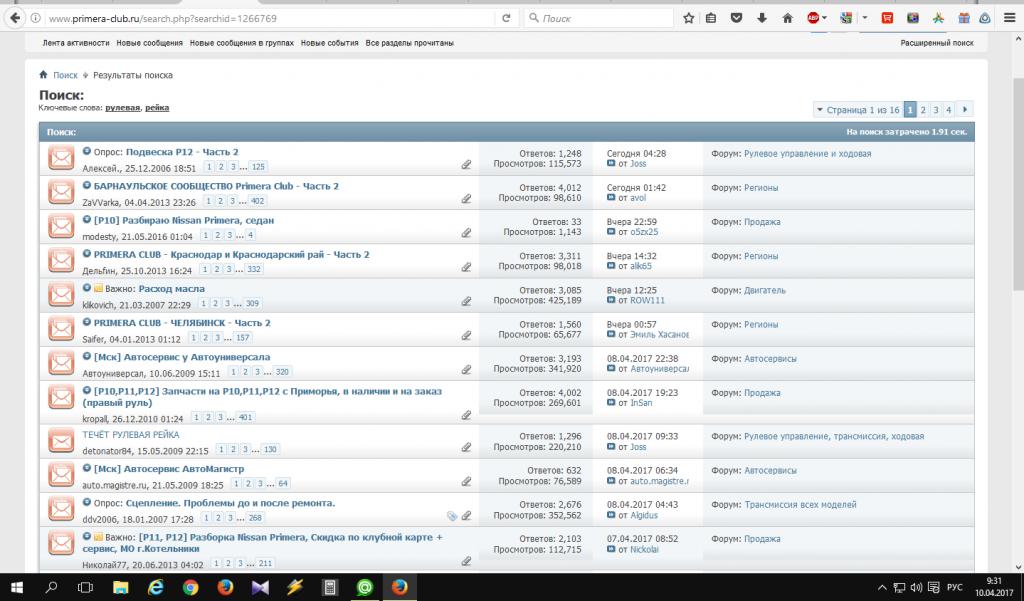Open profile of user avol
Image resolution: width=1024 pixels, height=601 pixels.
tap(638, 197)
